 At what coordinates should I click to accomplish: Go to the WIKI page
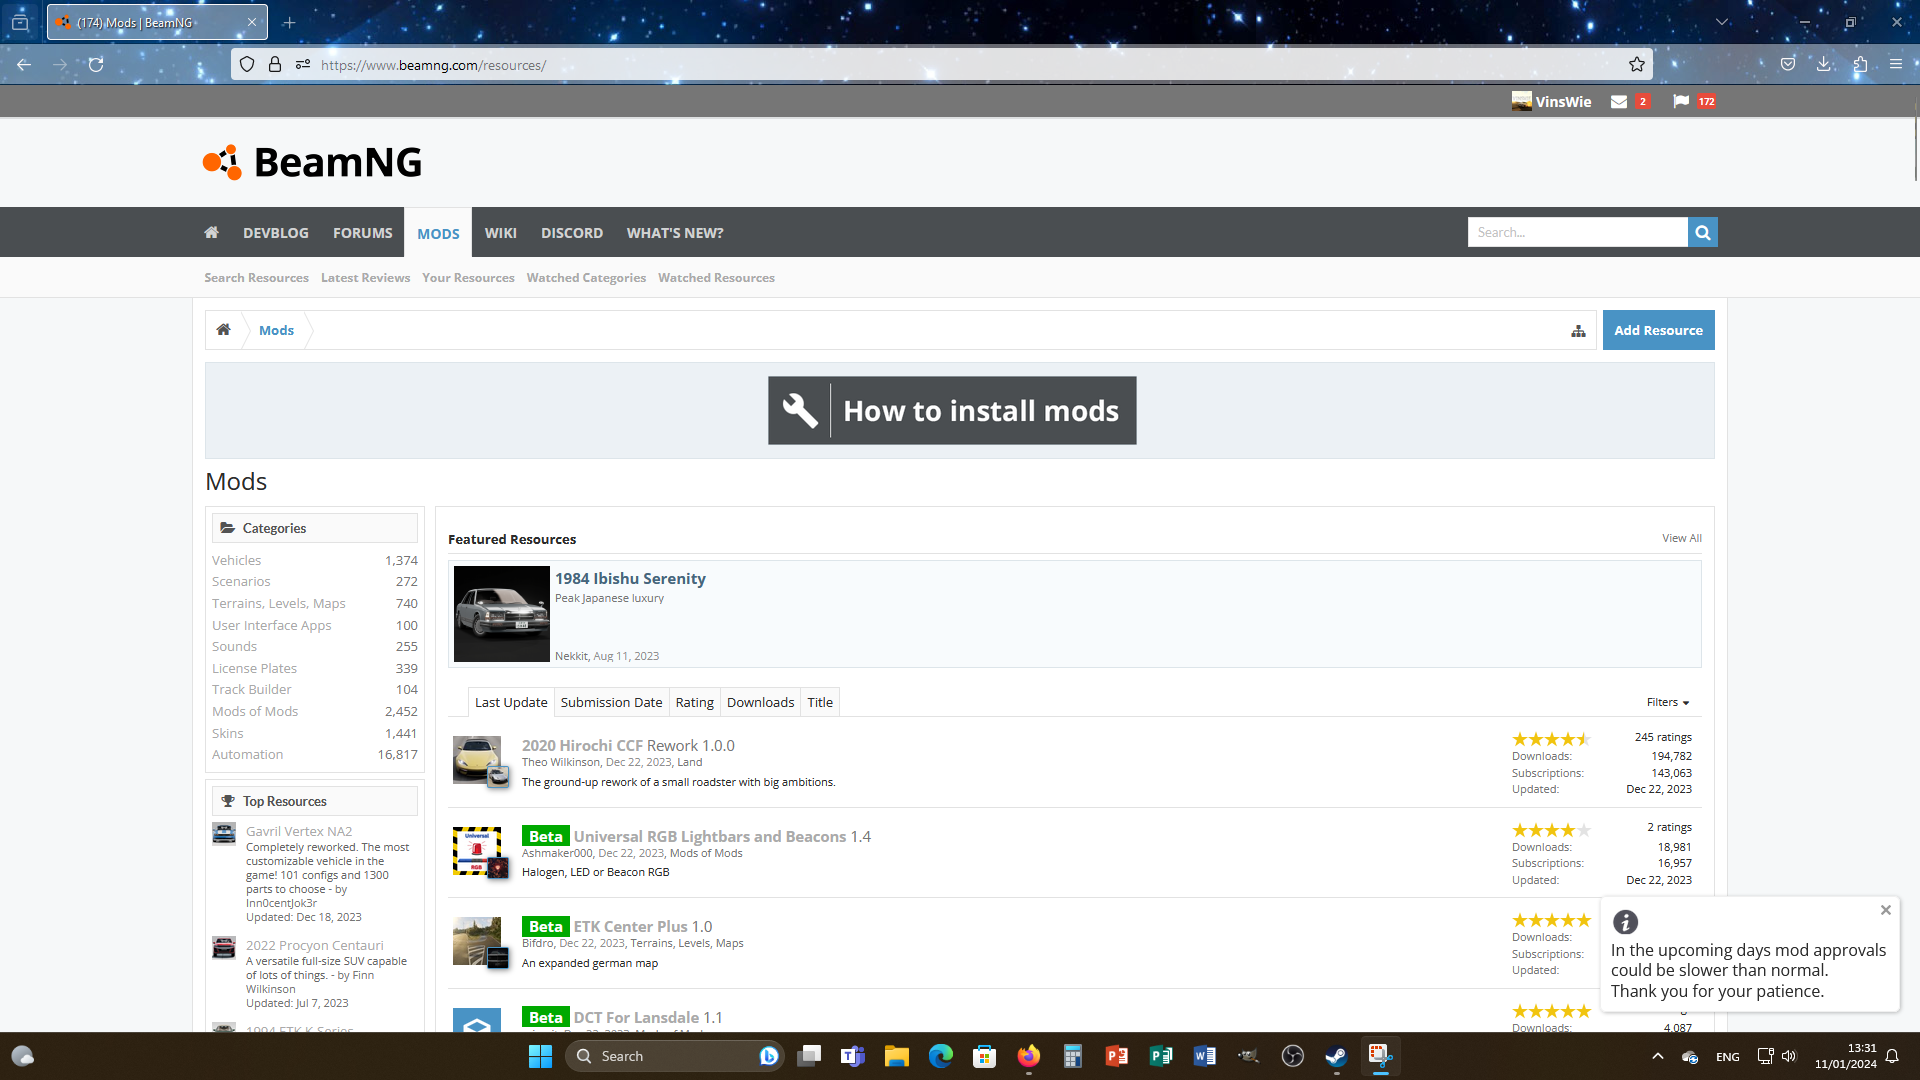[501, 232]
